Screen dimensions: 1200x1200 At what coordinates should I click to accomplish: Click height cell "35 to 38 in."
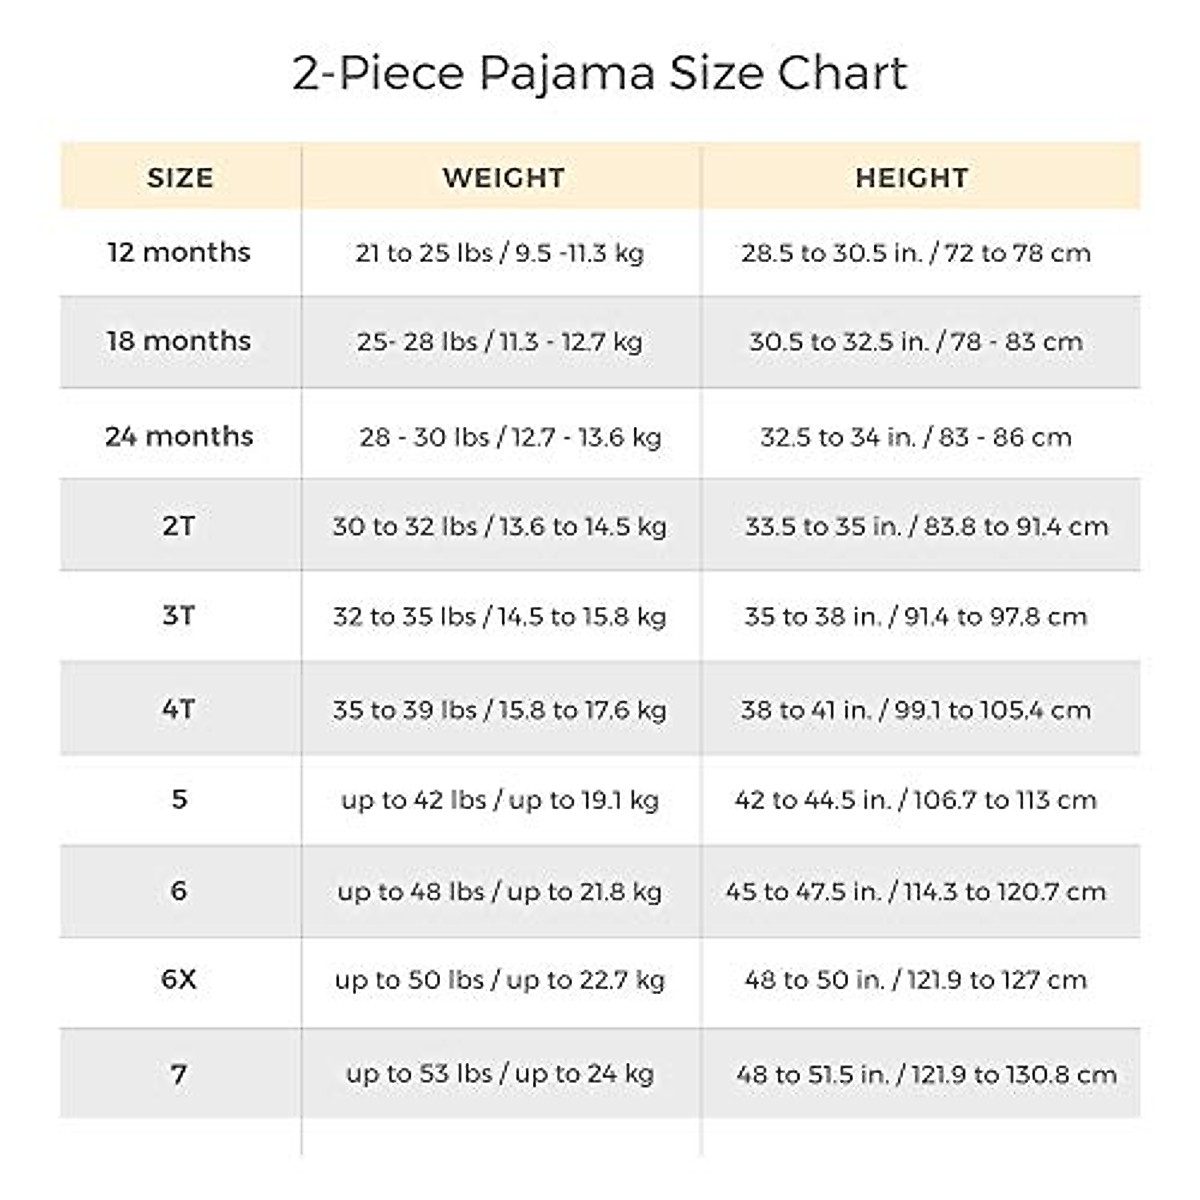tap(915, 617)
